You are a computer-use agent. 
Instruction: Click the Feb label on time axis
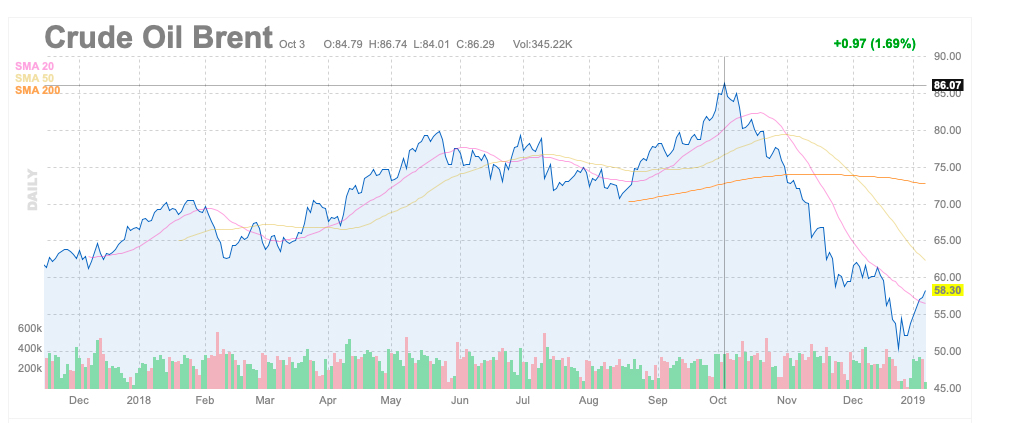204,400
